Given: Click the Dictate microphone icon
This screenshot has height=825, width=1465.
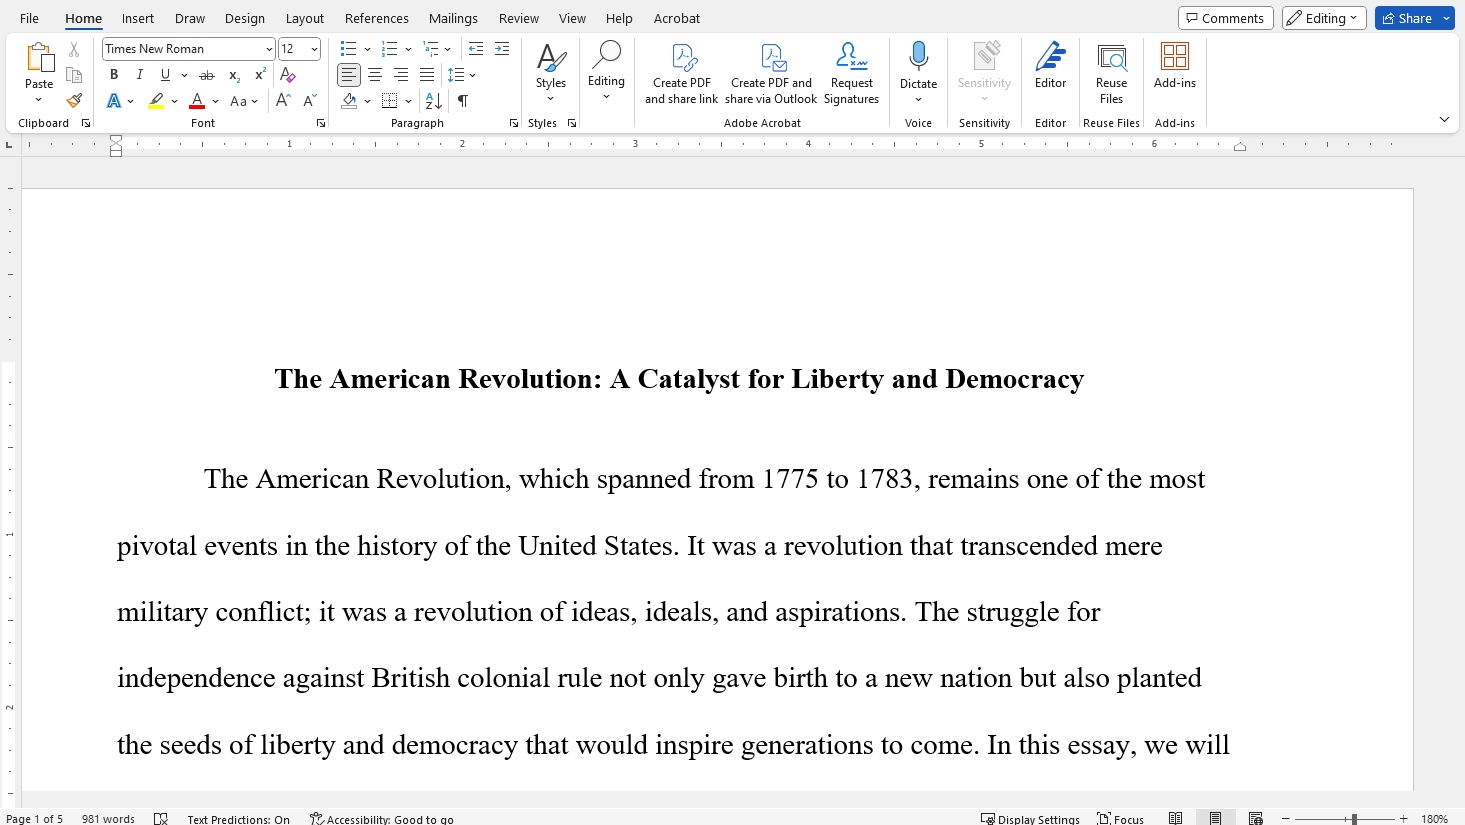Looking at the screenshot, I should point(918,57).
